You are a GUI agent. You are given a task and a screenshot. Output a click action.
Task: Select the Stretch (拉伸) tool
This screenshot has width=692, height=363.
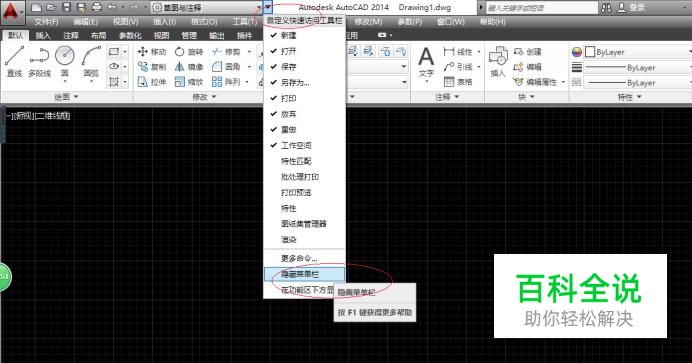click(152, 82)
